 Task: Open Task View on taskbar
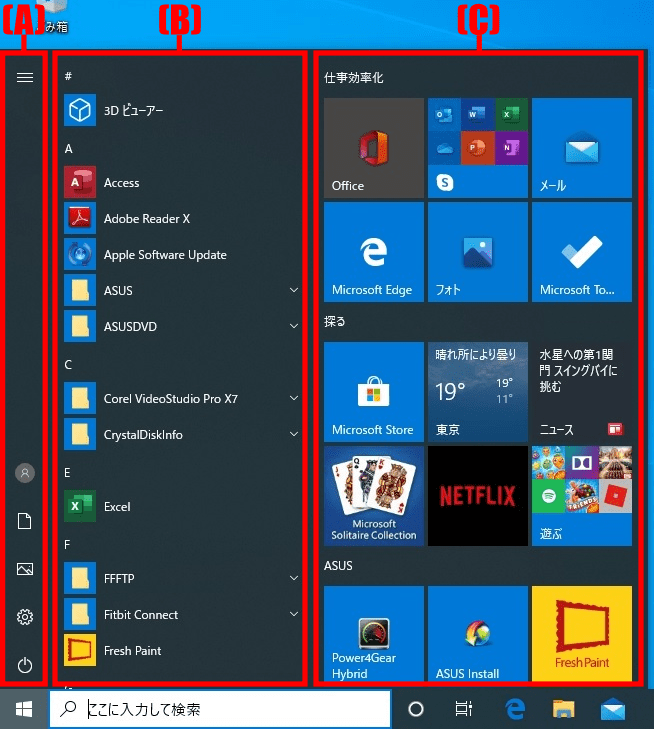[x=463, y=709]
